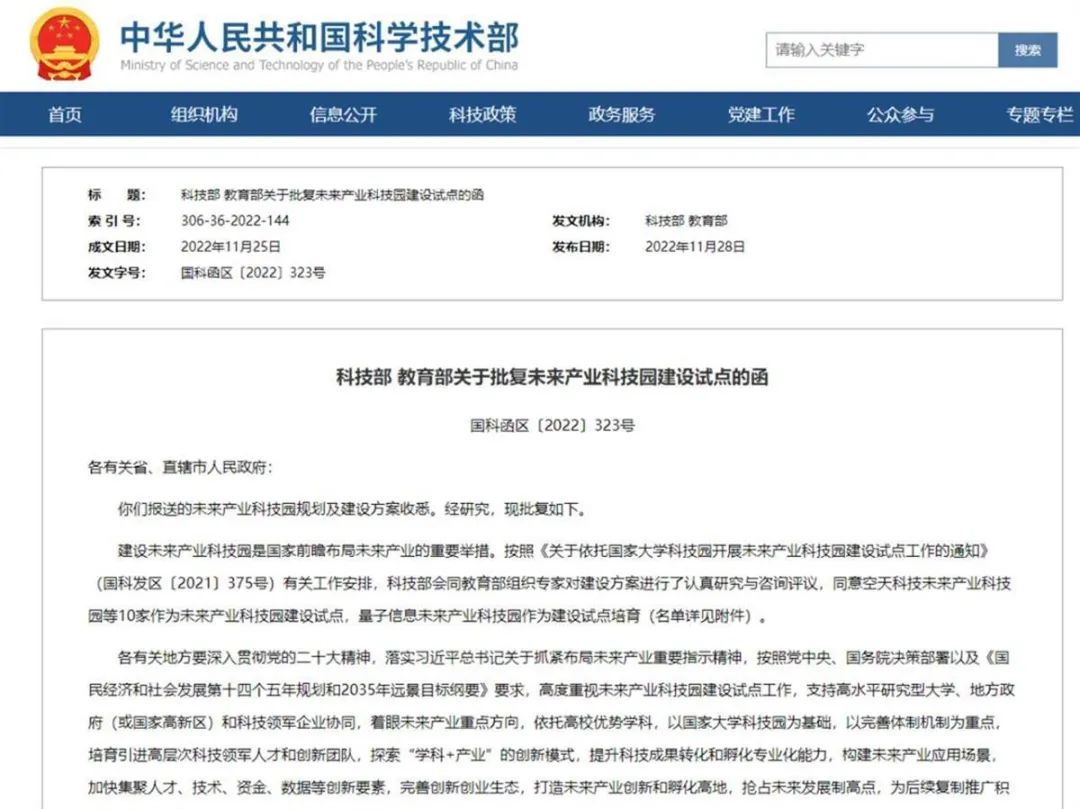1080x809 pixels.
Task: Open the 公众参与 navigation menu item
Action: (901, 115)
